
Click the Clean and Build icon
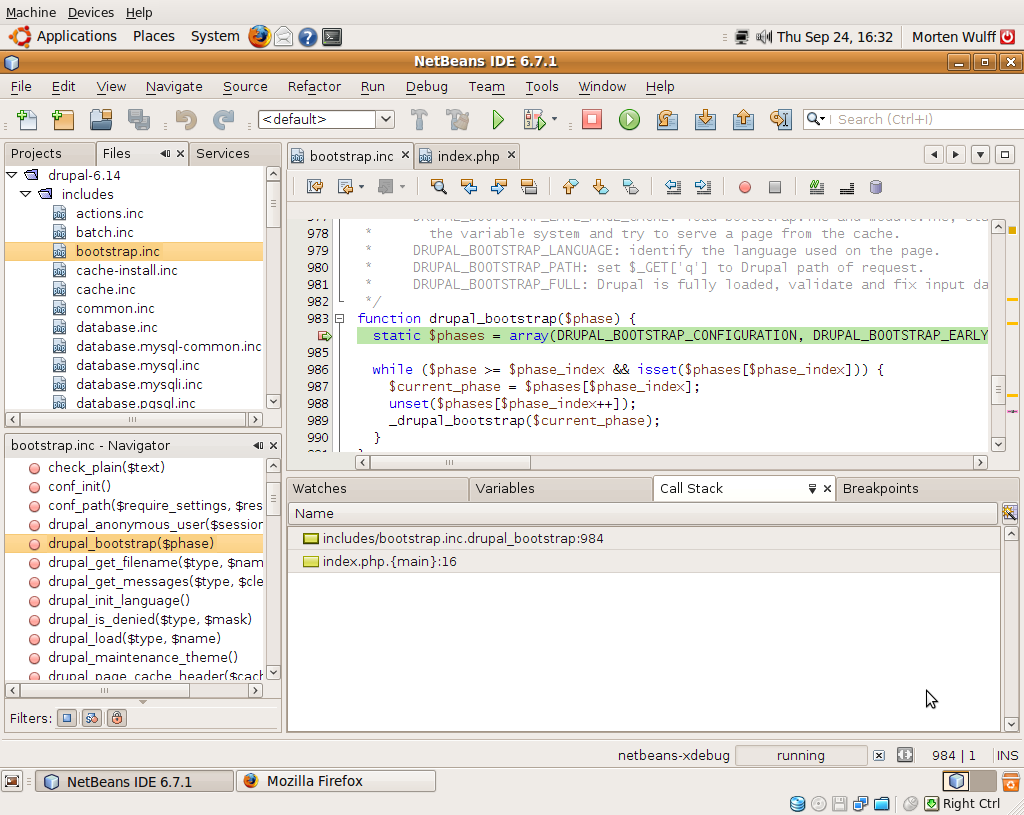(457, 120)
